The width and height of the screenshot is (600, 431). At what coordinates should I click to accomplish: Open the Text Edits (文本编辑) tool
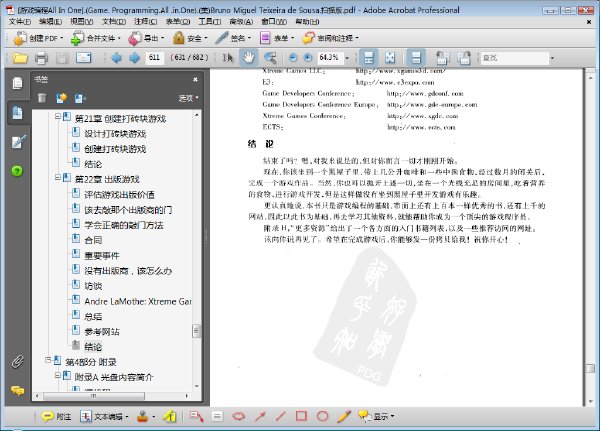click(x=101, y=416)
